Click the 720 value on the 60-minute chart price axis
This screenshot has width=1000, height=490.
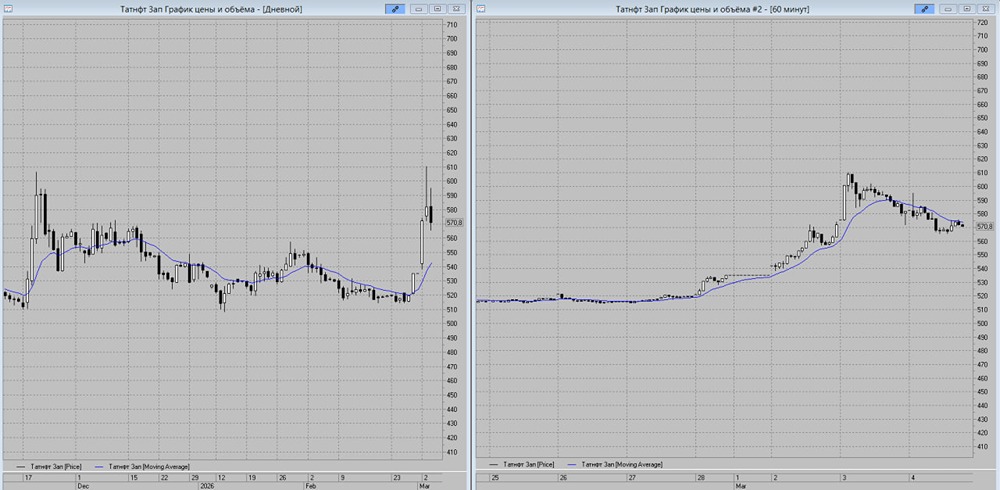coord(982,22)
